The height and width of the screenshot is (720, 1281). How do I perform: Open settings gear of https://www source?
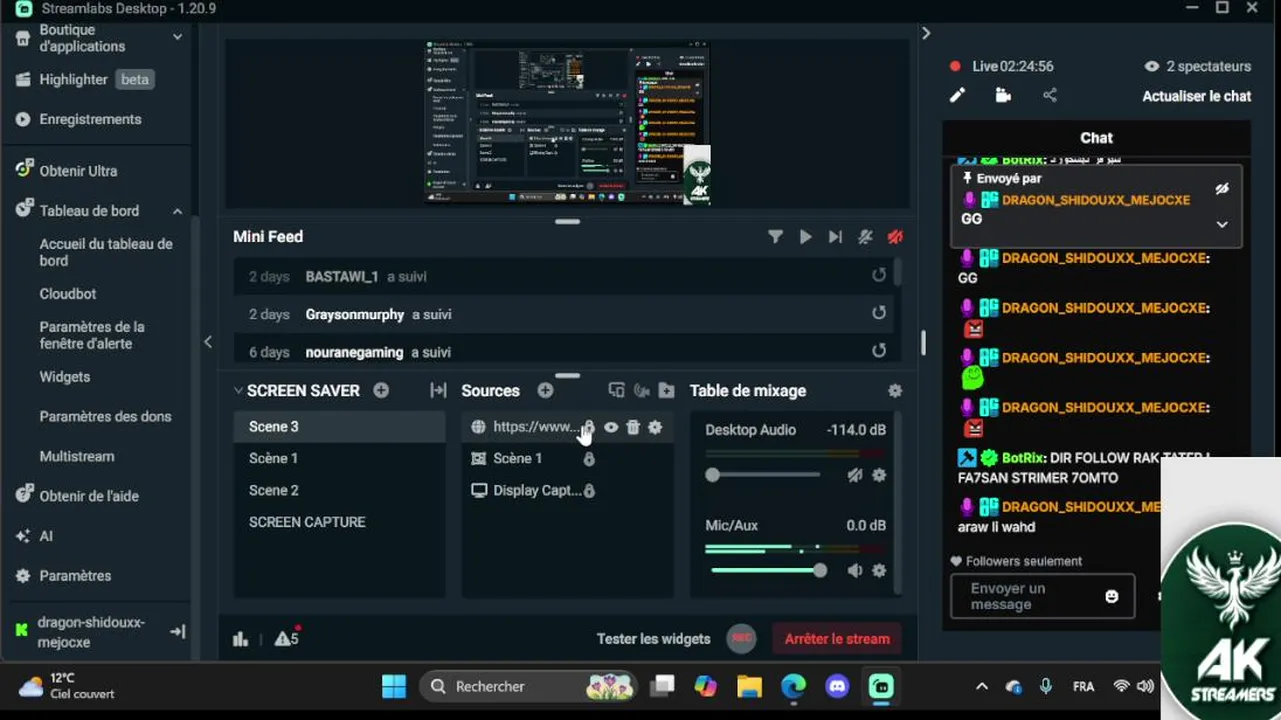coord(655,427)
